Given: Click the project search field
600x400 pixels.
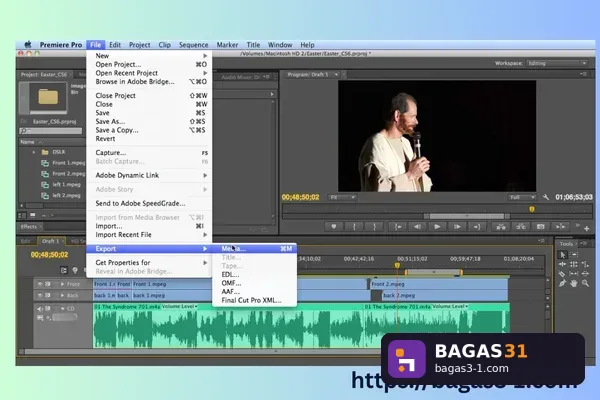Looking at the screenshot, I should [x=51, y=131].
